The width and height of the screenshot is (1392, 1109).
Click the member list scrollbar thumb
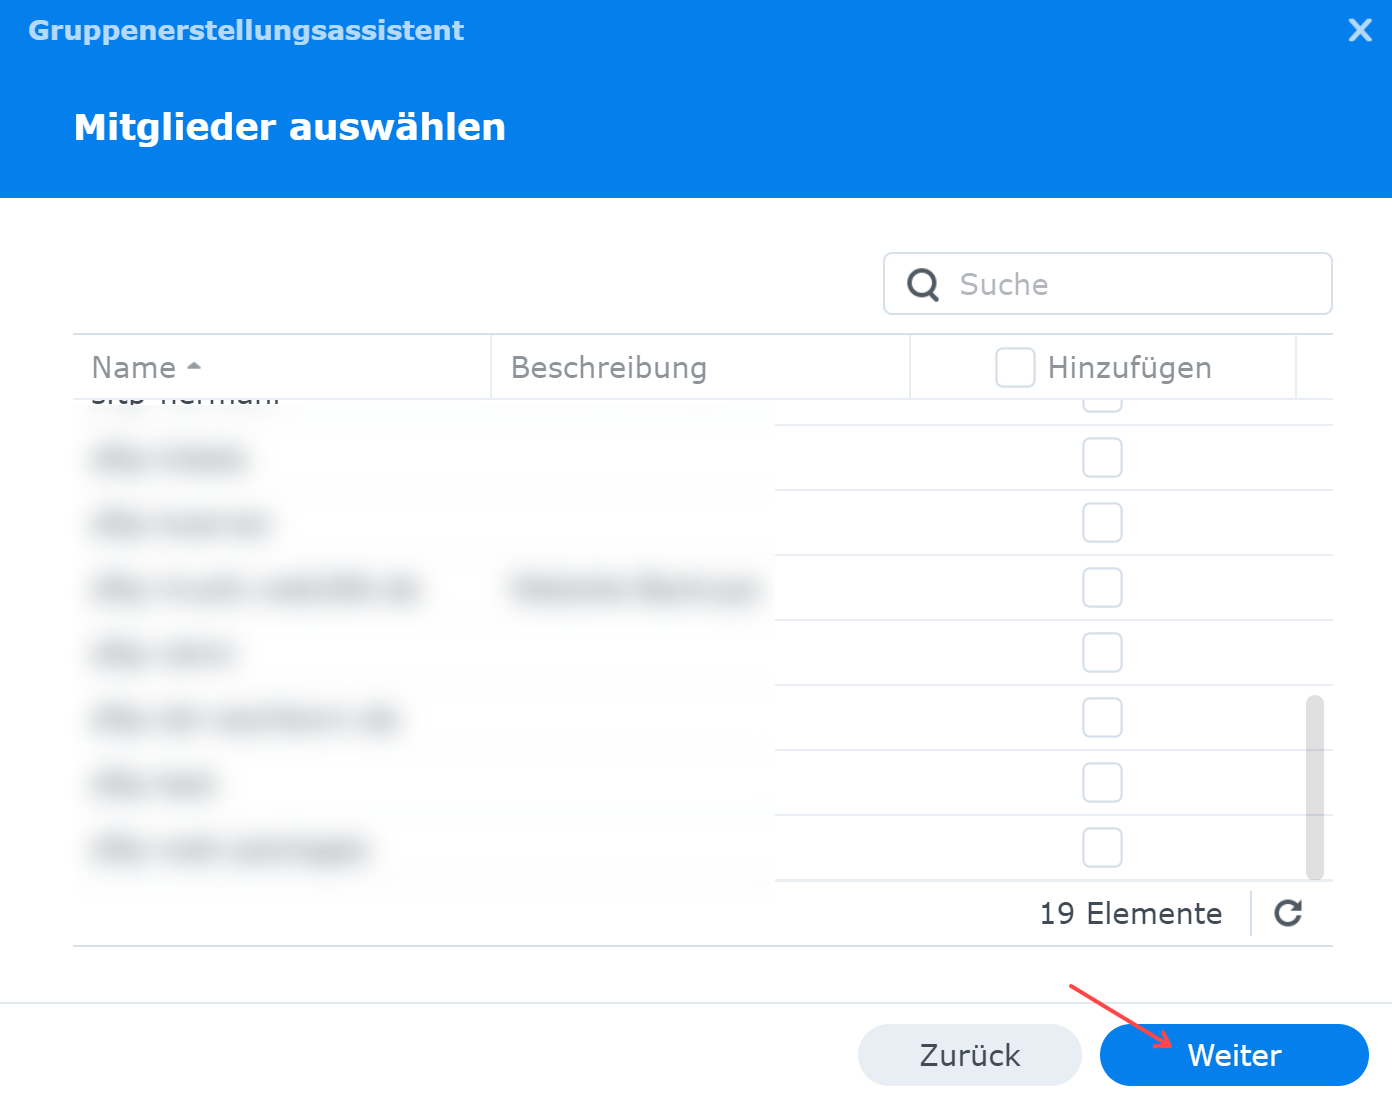[1315, 787]
